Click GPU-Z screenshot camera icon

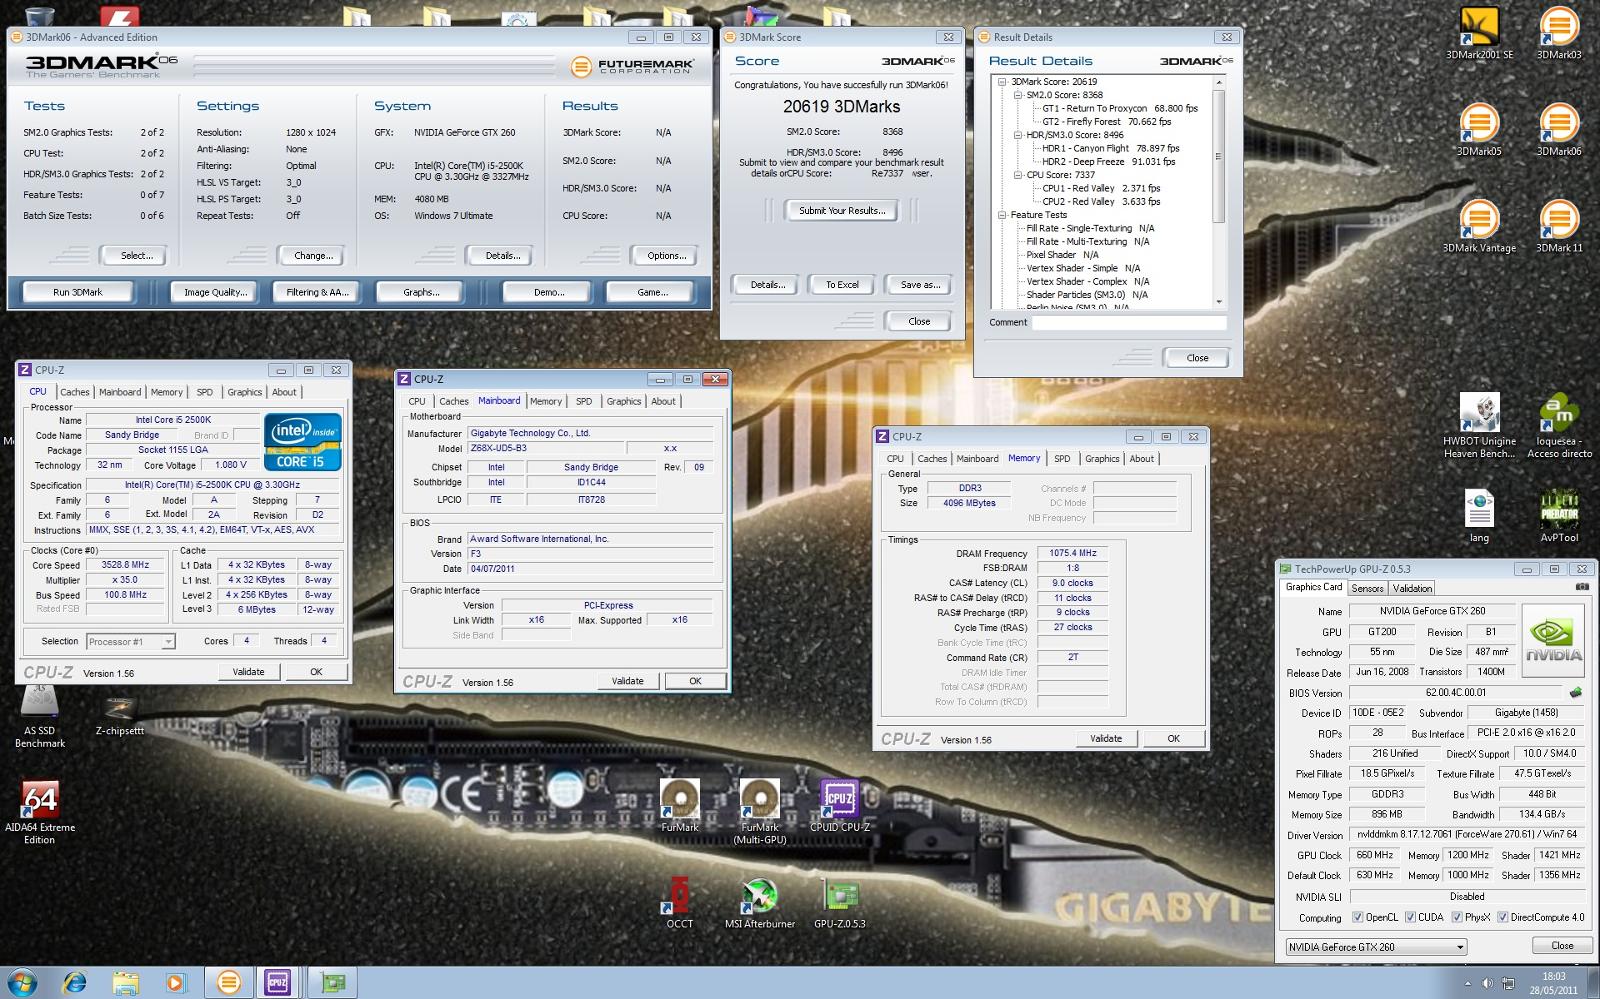click(1582, 587)
